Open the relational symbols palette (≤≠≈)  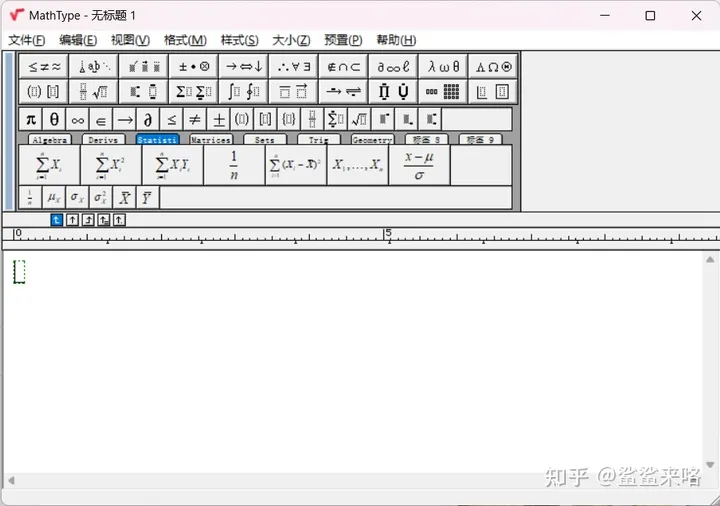(x=44, y=67)
